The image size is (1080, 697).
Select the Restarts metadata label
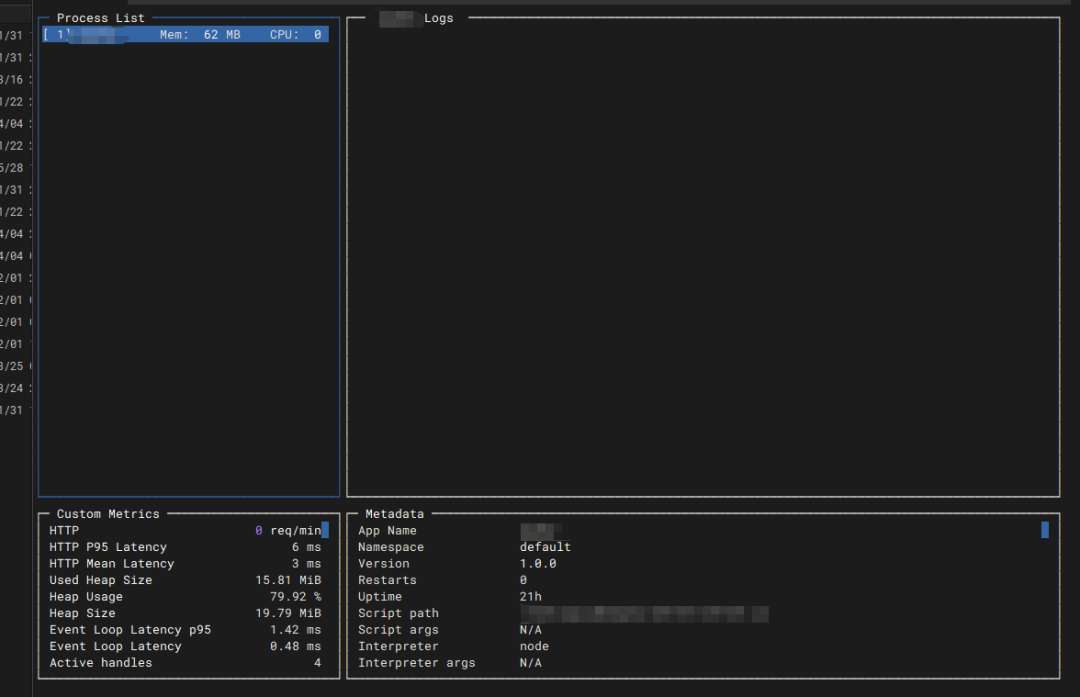pyautogui.click(x=387, y=580)
